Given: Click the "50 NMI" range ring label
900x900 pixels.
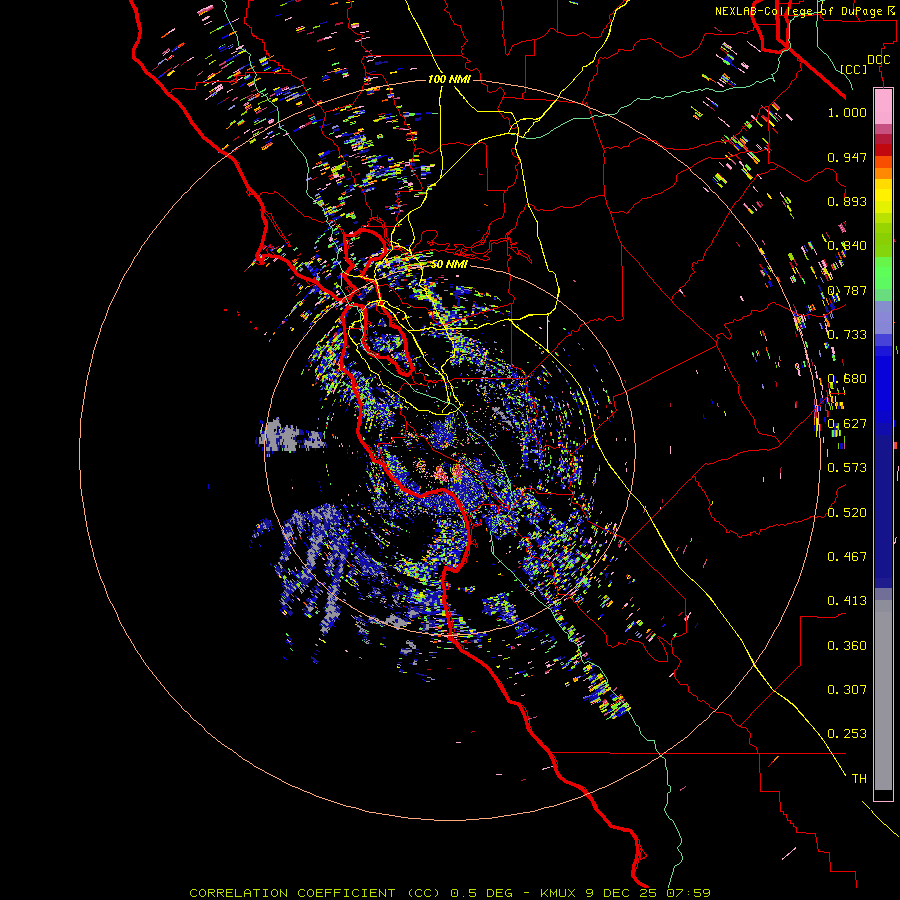Looking at the screenshot, I should 449,264.
